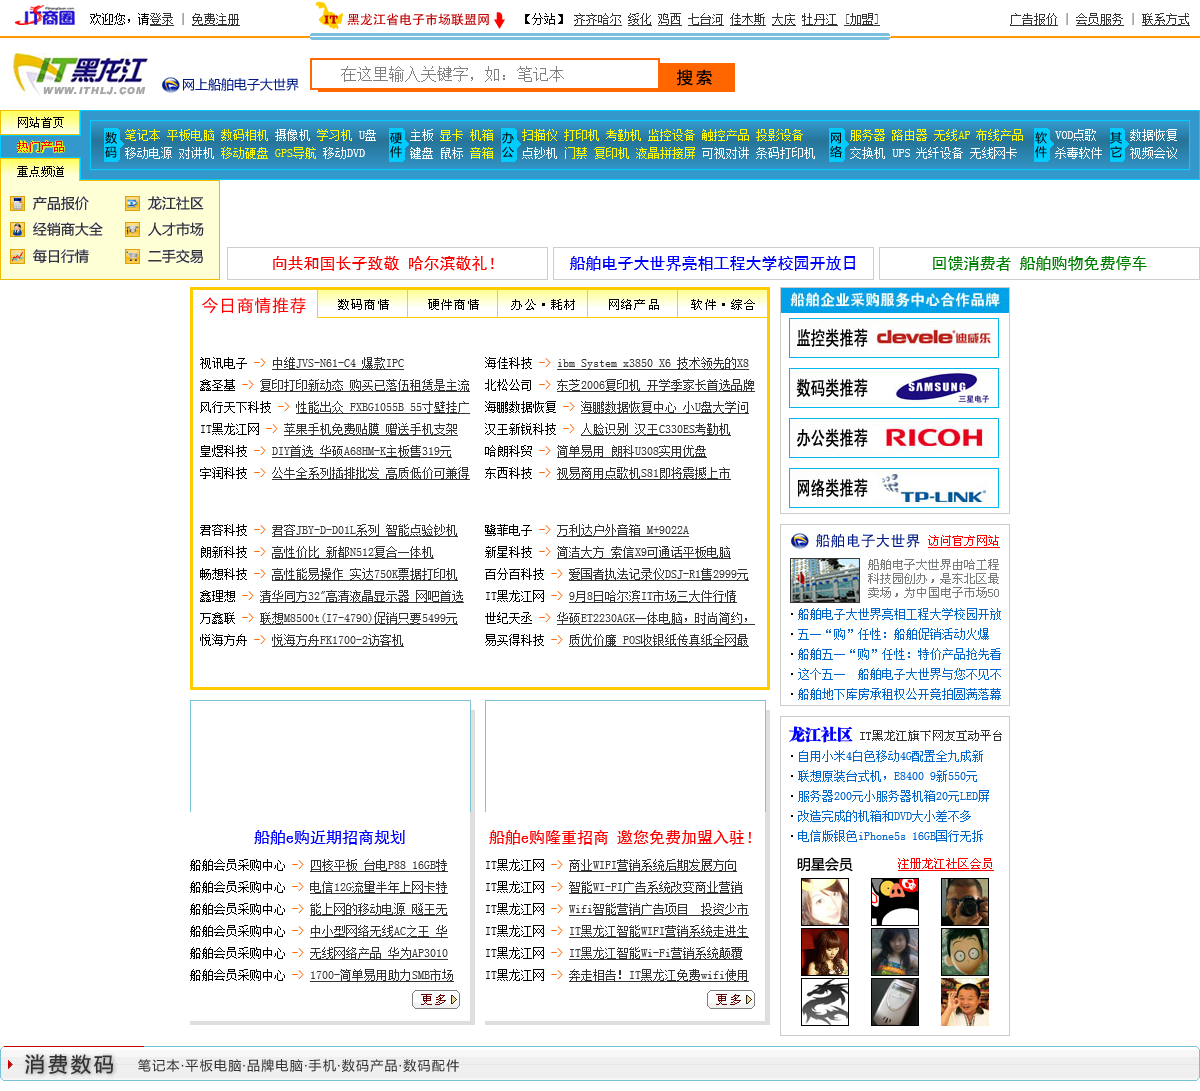Click the 免费注册 link
Image resolution: width=1200 pixels, height=1091 pixels.
(216, 19)
